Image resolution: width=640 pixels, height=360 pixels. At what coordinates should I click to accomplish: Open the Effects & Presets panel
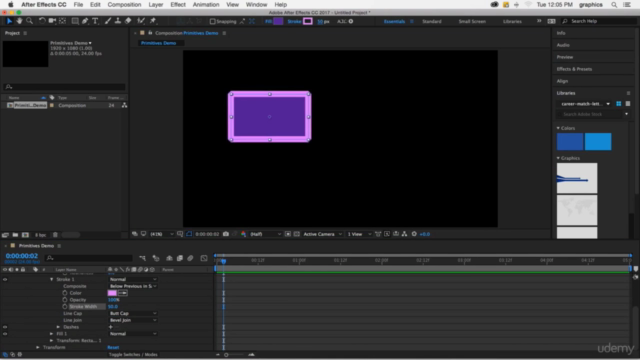[574, 69]
